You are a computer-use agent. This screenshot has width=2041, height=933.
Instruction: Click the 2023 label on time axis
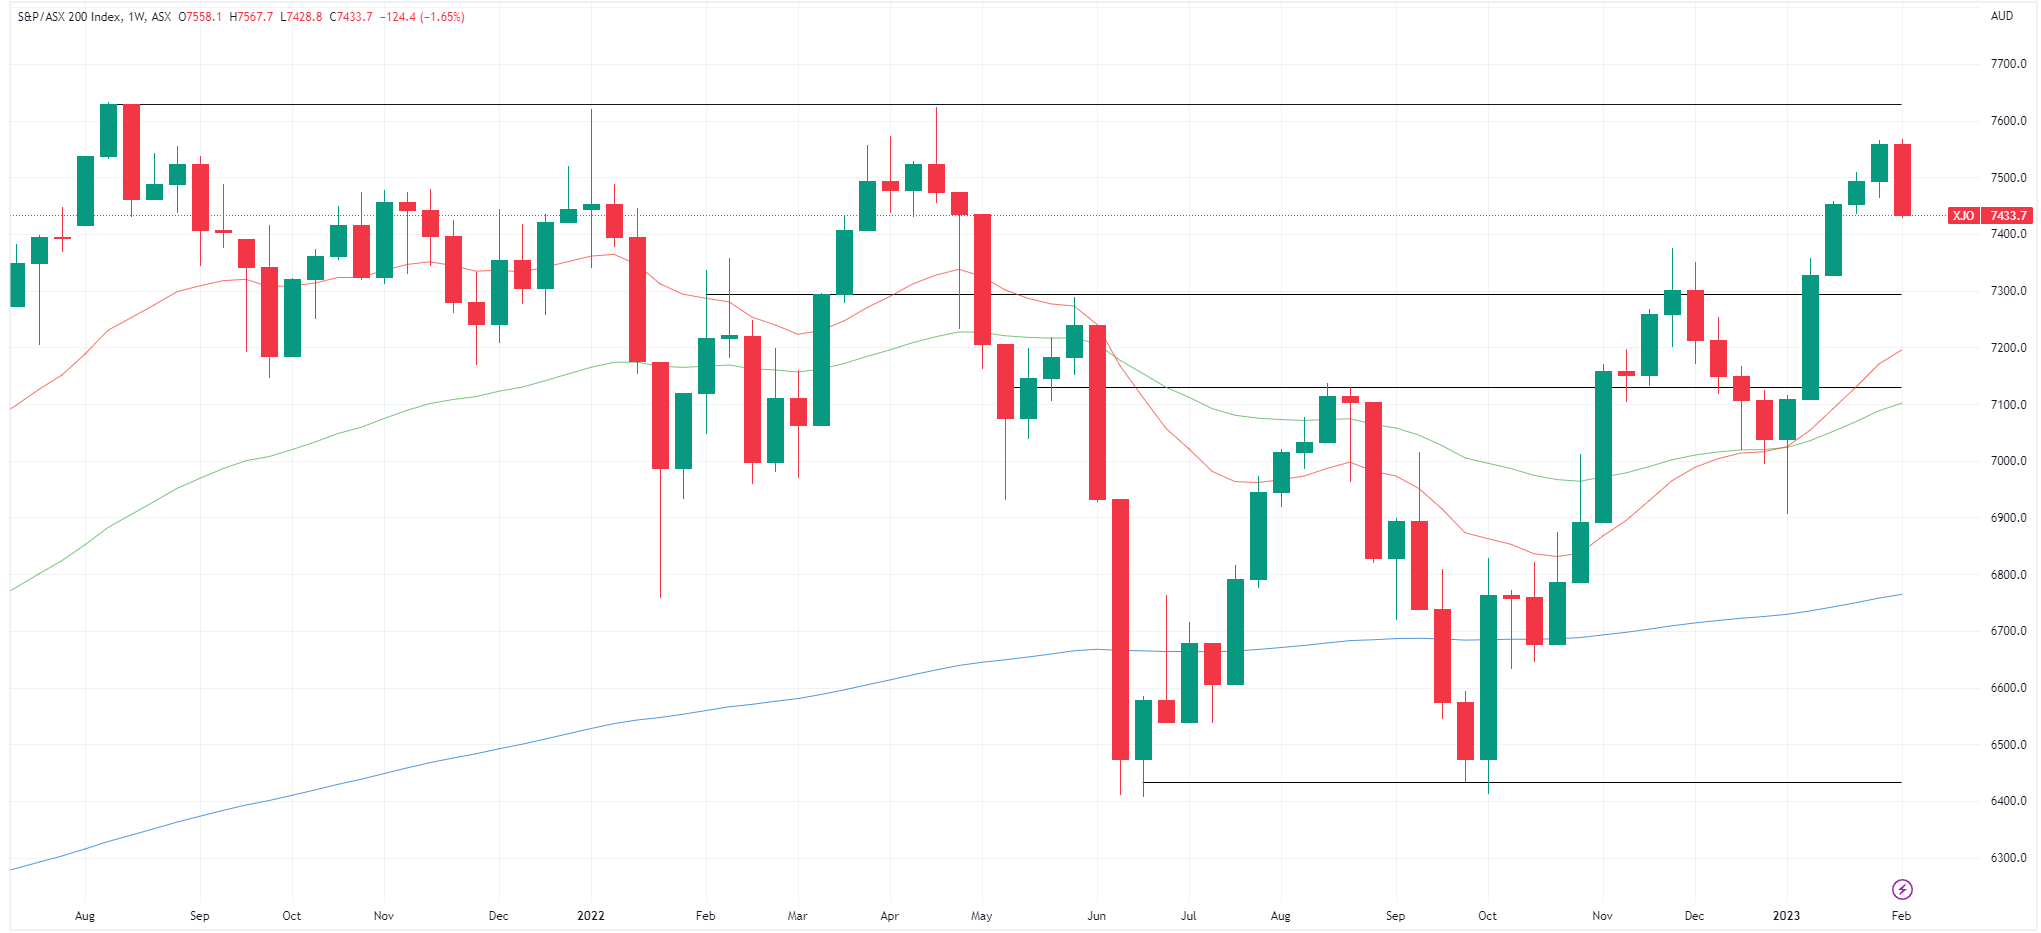1786,916
